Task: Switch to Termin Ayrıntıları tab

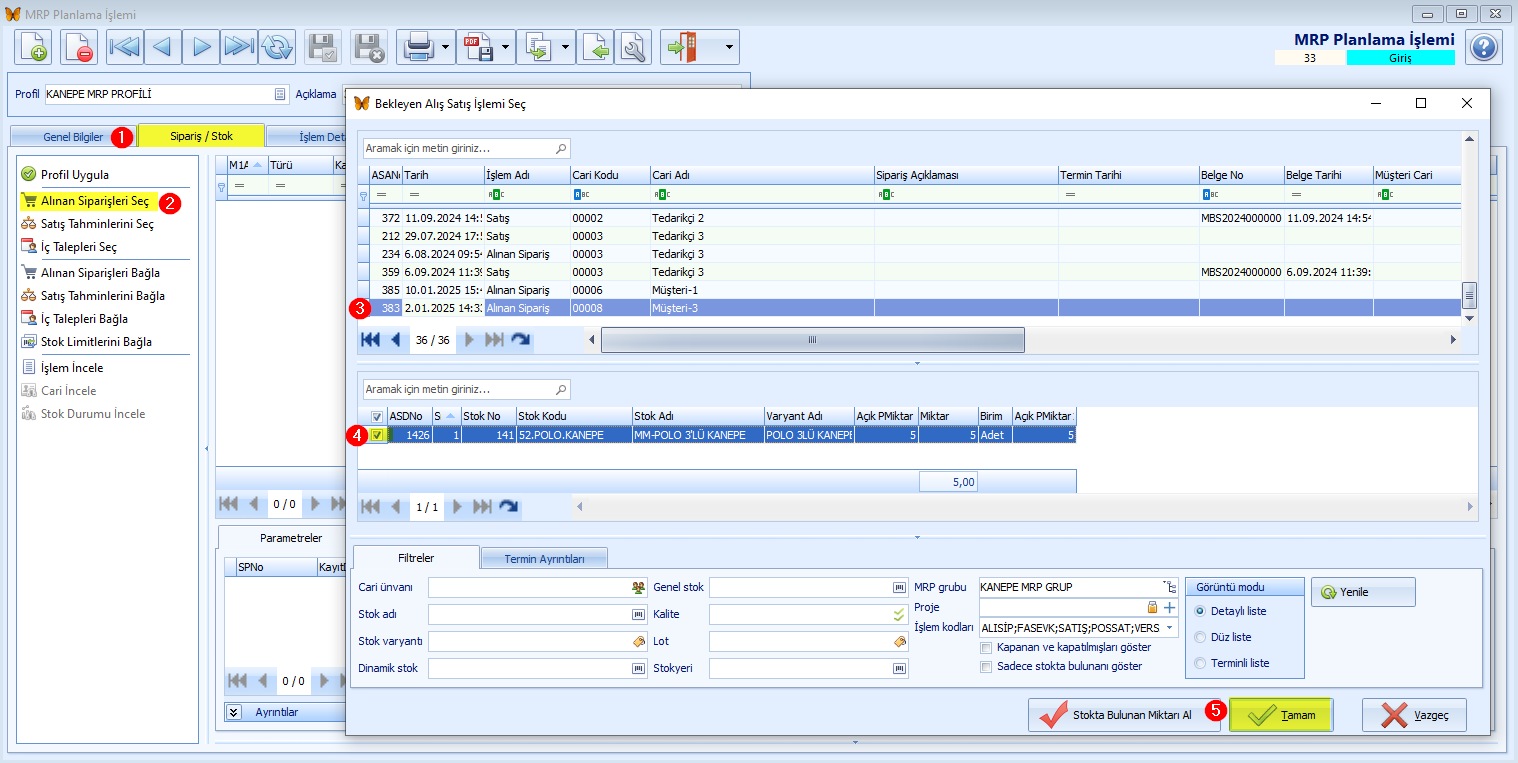Action: 544,558
